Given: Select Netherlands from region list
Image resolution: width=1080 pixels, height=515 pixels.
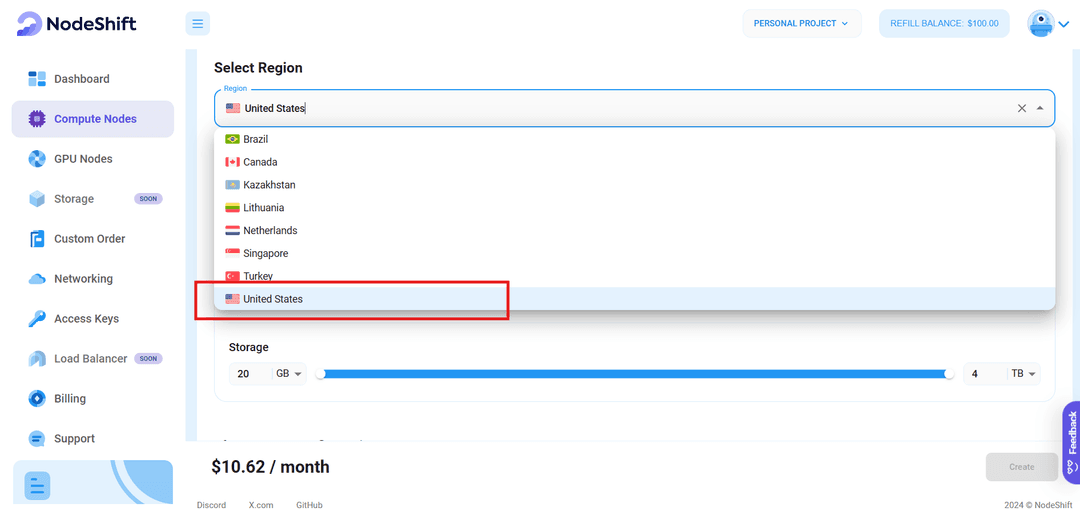Looking at the screenshot, I should point(270,231).
